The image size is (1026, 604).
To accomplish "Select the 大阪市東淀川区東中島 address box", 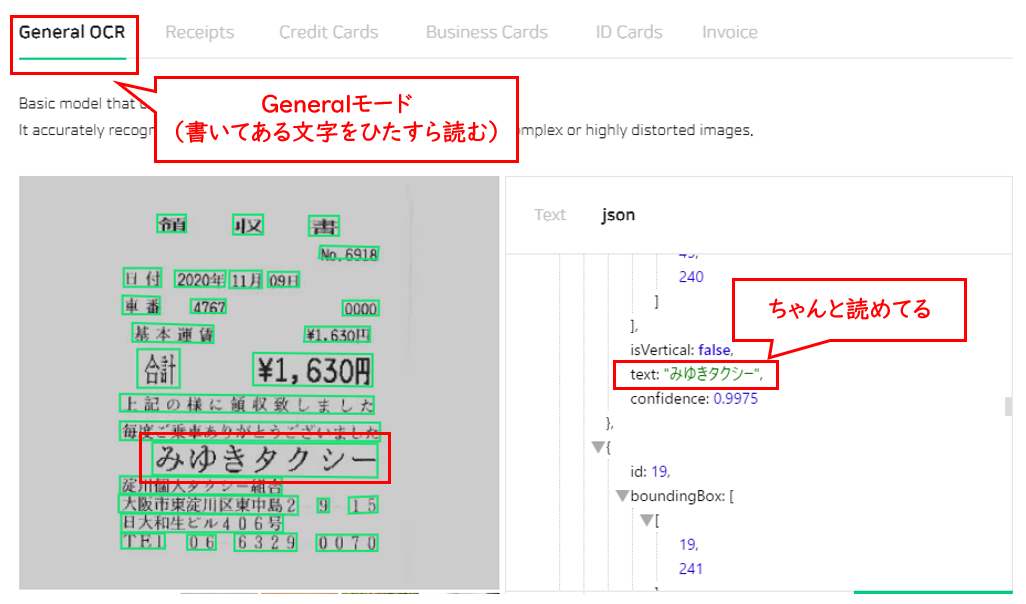I will coord(209,505).
